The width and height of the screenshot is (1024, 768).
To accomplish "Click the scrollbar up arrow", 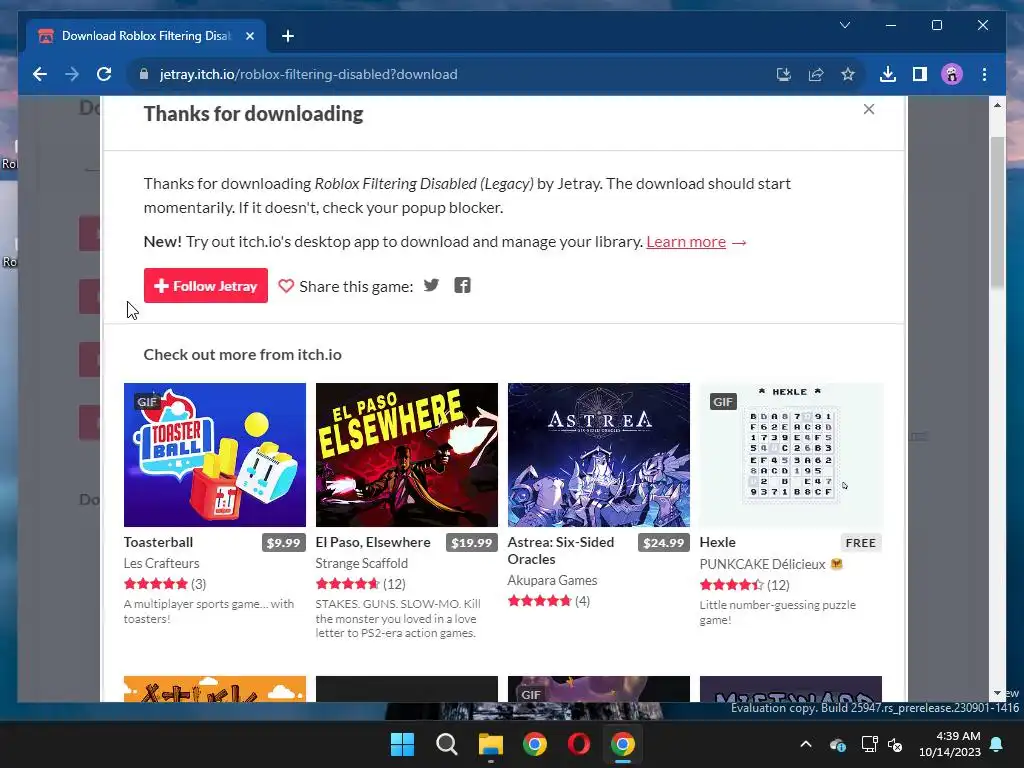I will click(997, 104).
